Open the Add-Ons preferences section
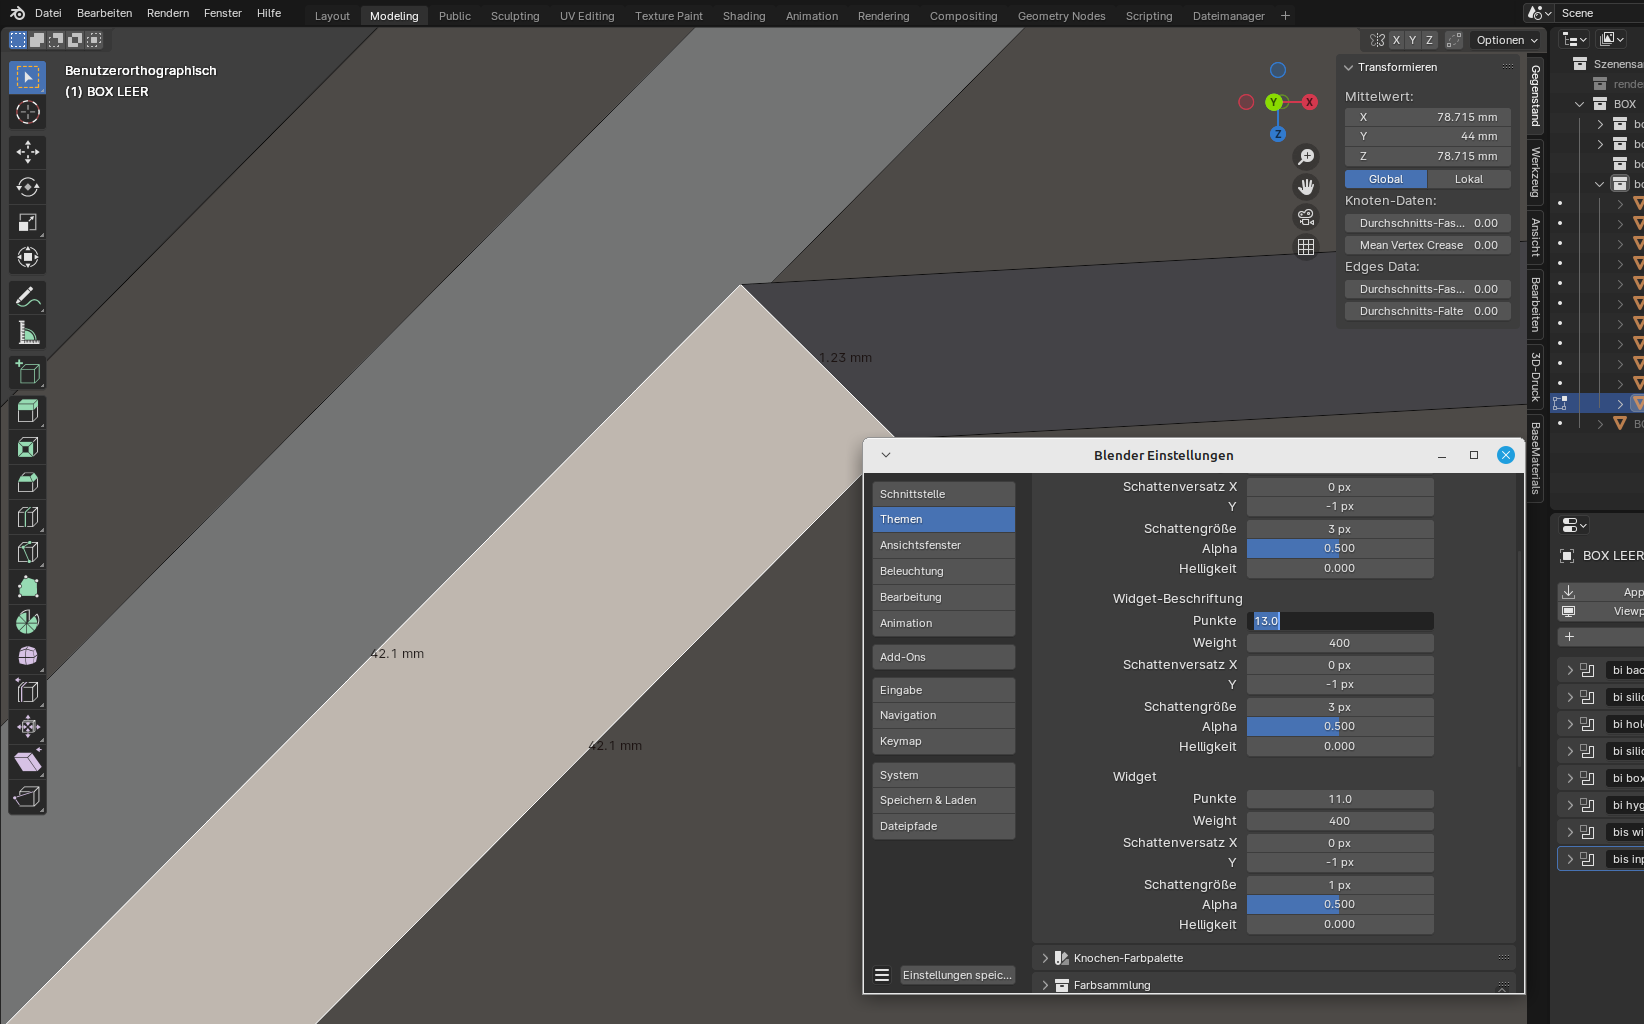 pos(943,657)
